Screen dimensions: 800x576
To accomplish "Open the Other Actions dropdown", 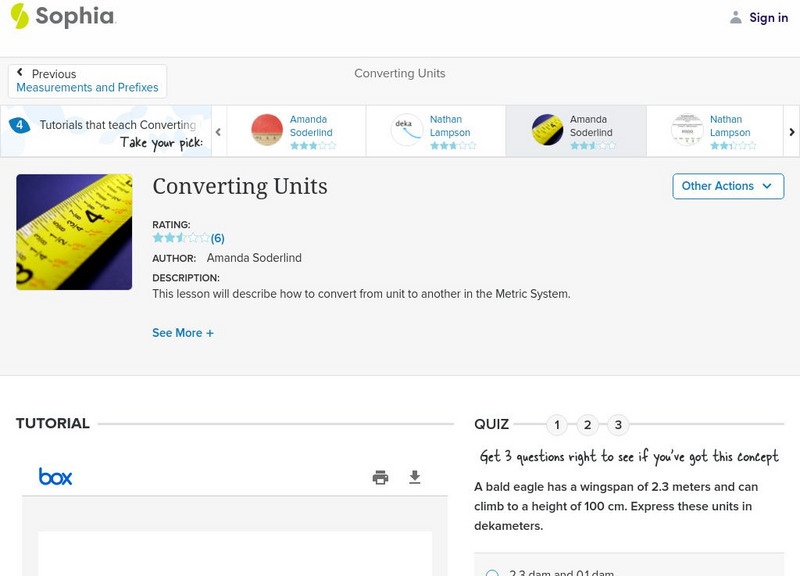I will 727,186.
